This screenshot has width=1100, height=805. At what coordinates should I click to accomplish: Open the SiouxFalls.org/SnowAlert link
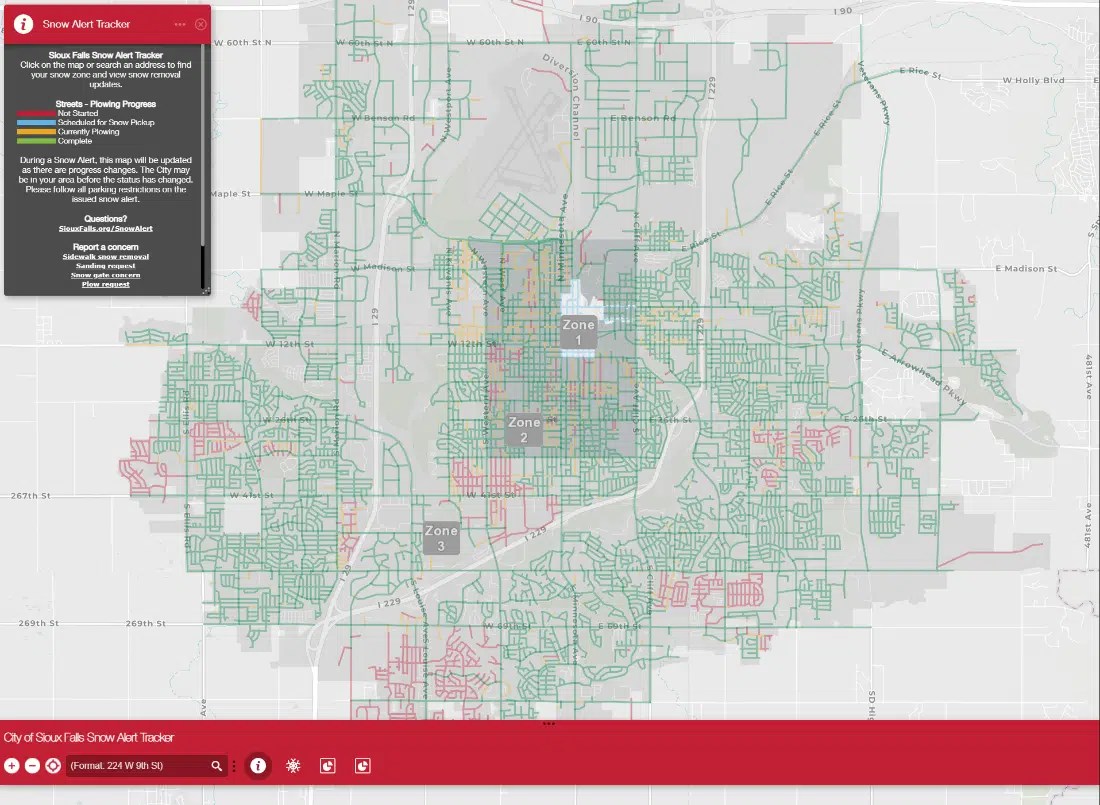click(x=105, y=228)
